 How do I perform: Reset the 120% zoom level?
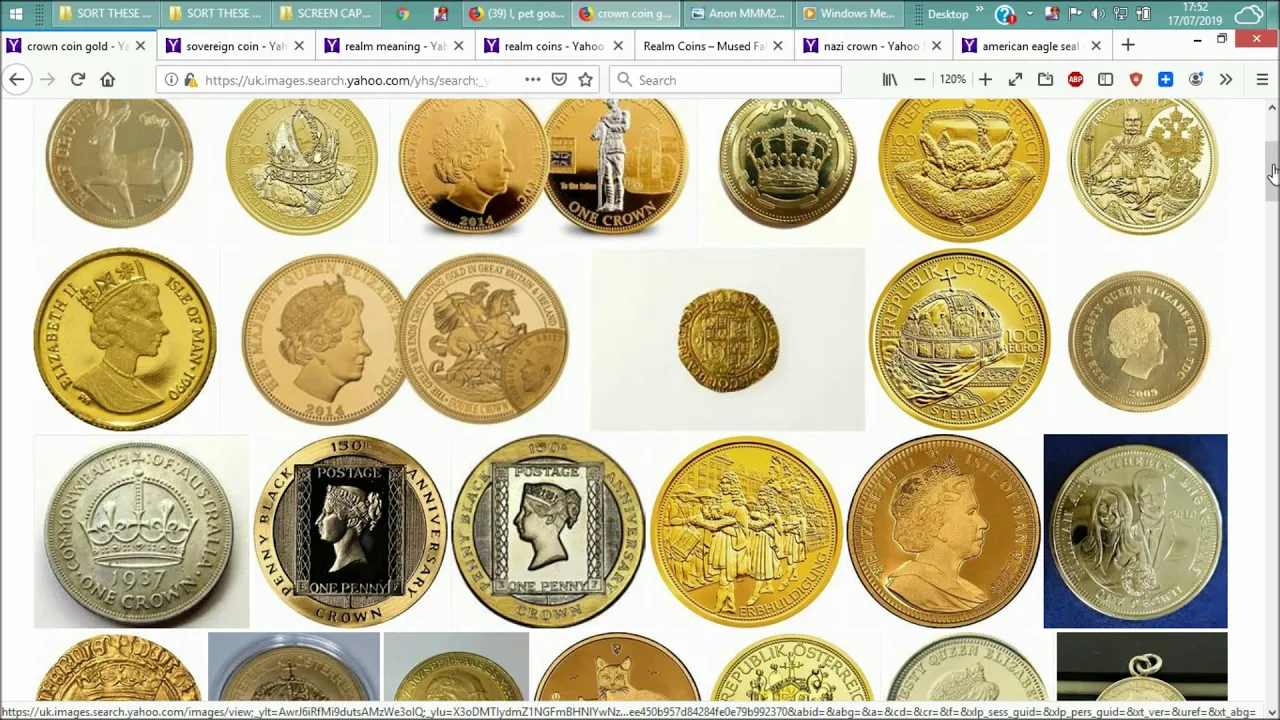953,80
